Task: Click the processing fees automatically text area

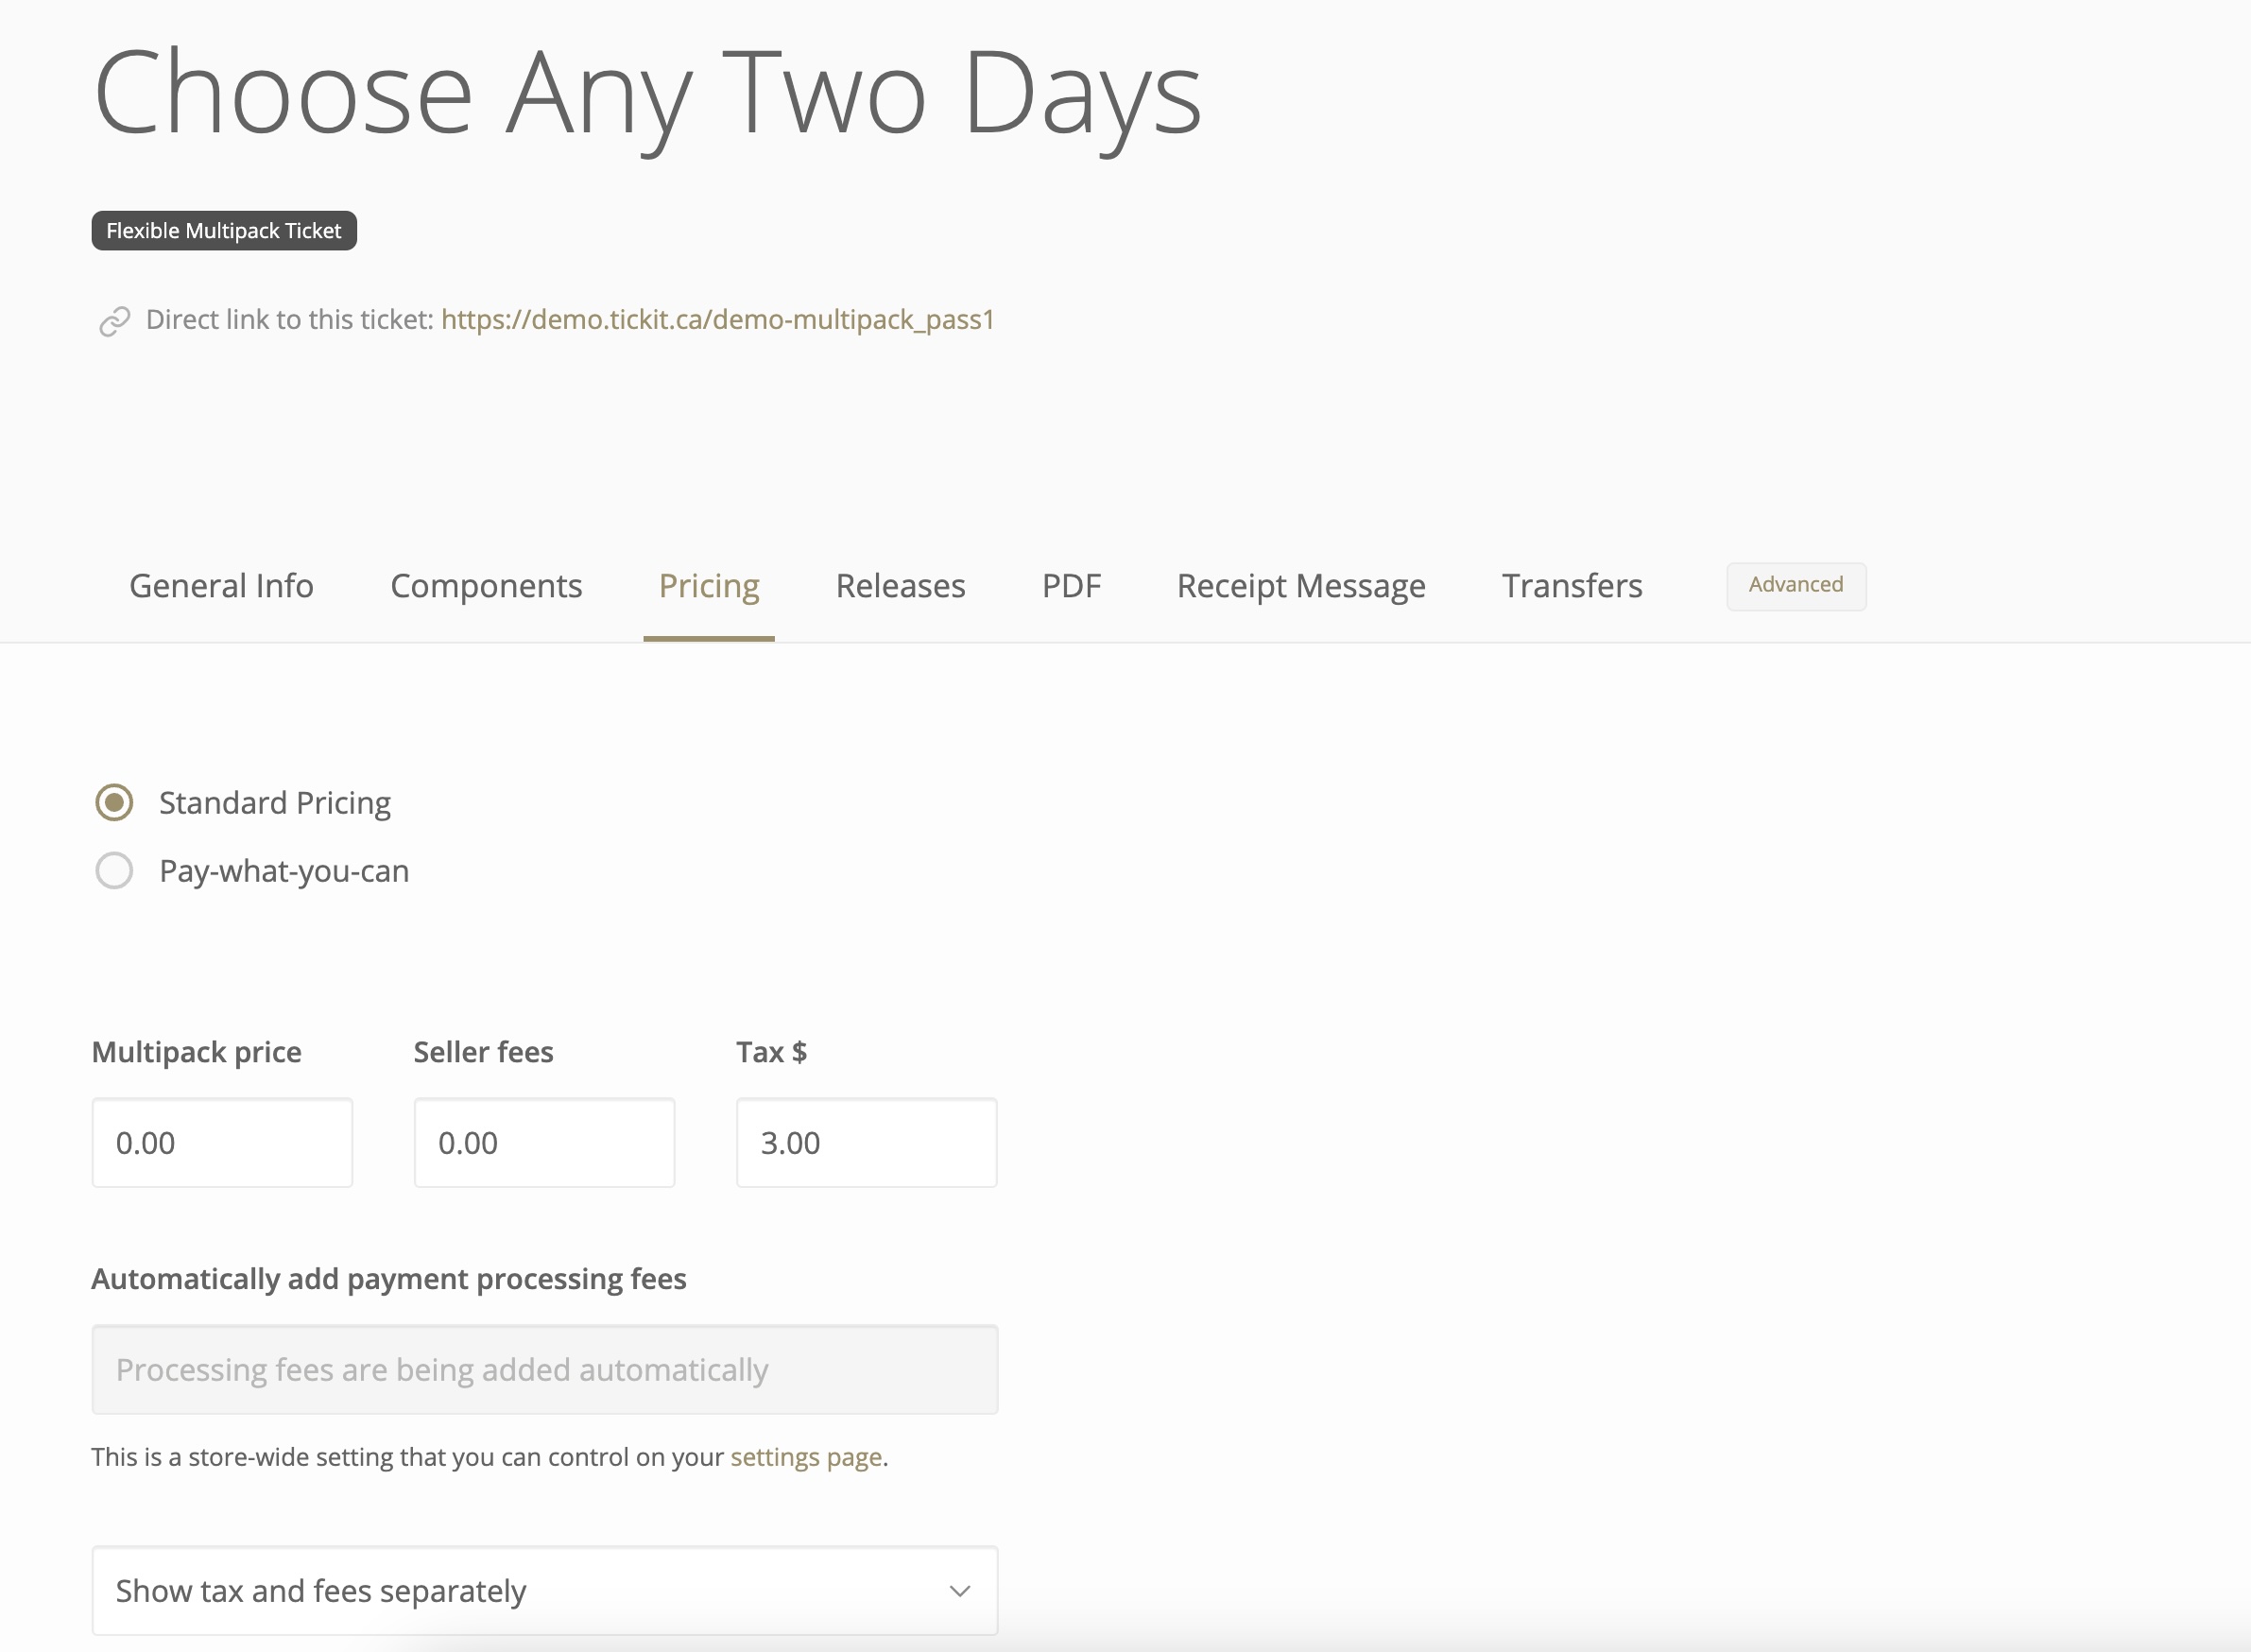Action: pos(547,1368)
